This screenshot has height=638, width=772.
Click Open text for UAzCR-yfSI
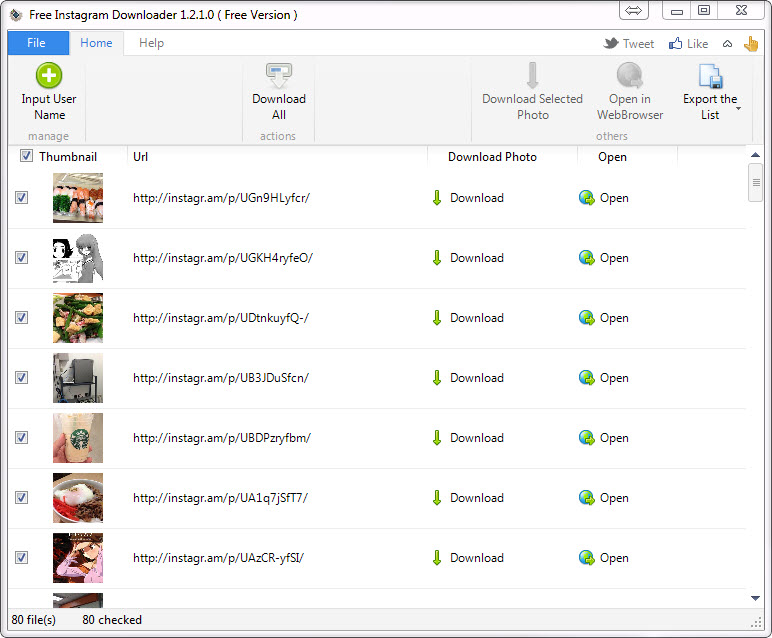point(614,559)
